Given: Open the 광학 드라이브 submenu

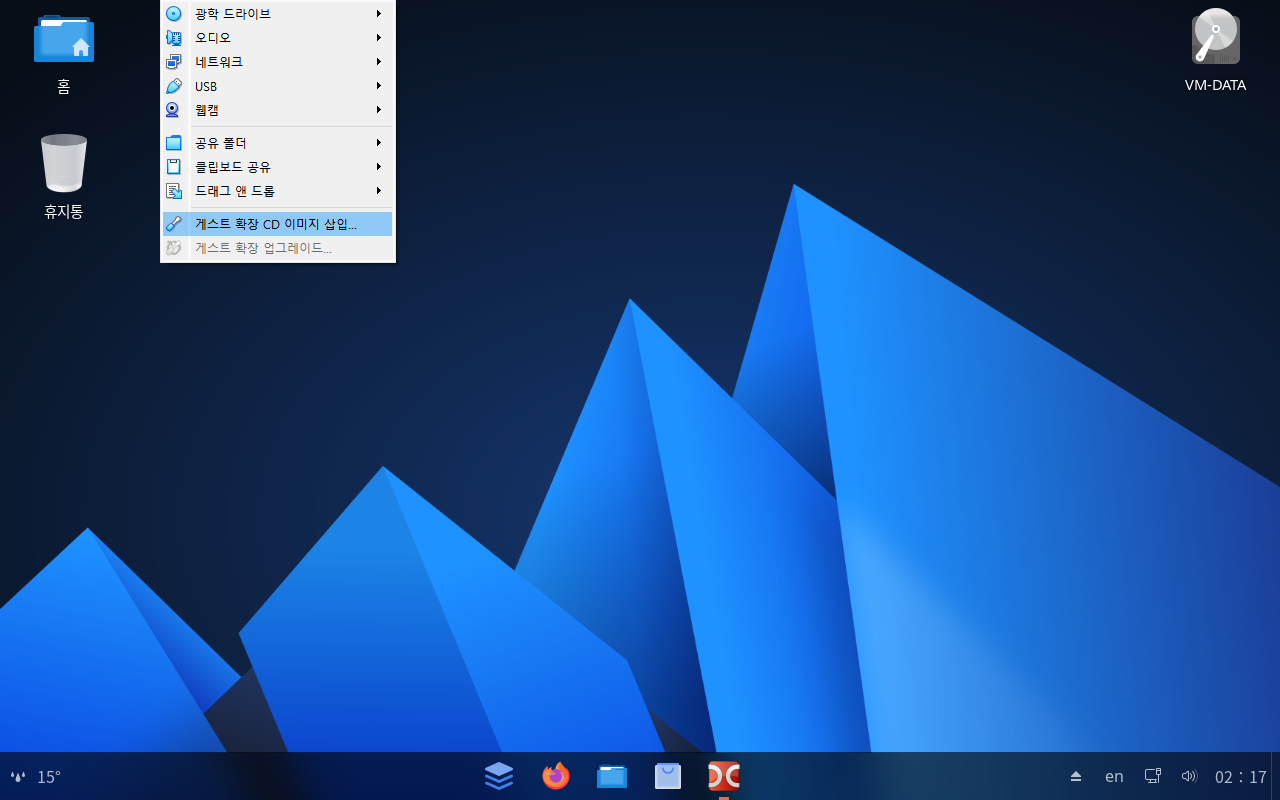Looking at the screenshot, I should pos(277,14).
